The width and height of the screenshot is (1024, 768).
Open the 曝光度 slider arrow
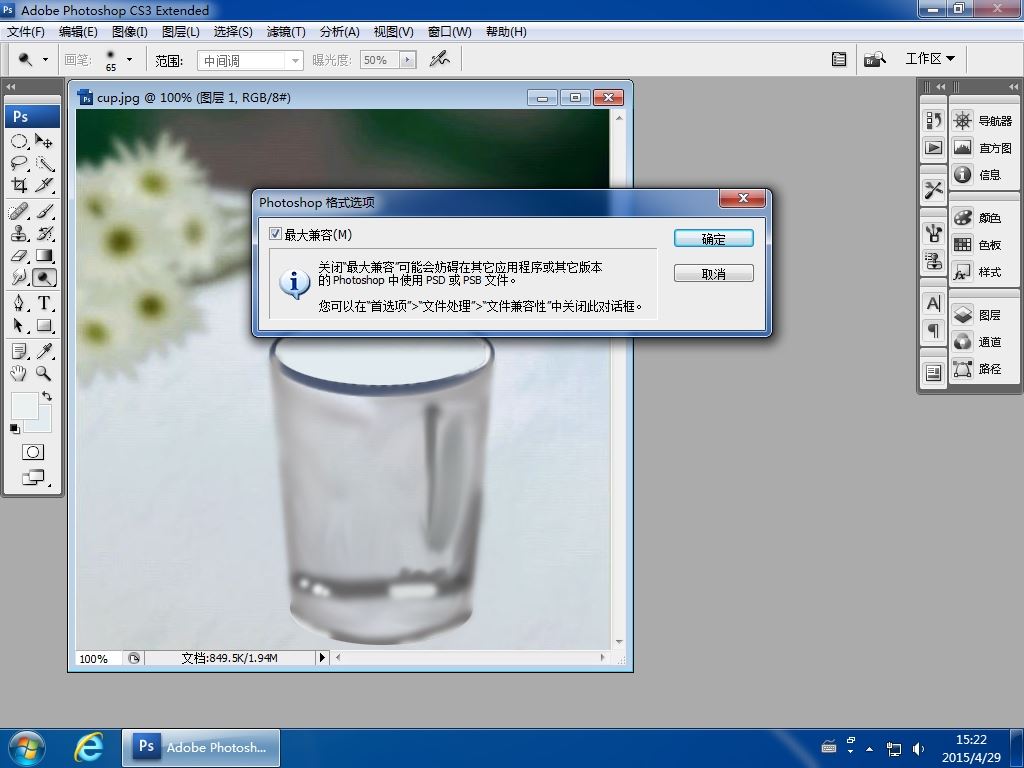408,60
